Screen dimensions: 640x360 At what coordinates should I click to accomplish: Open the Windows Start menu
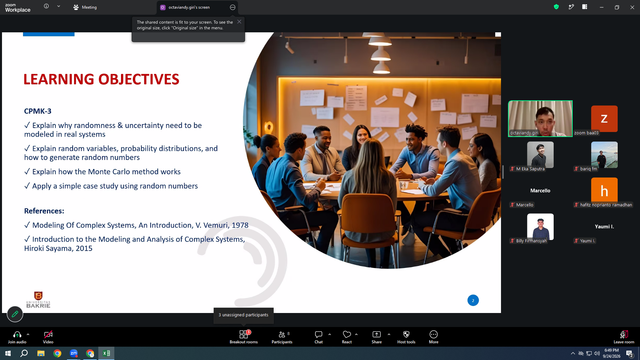8,353
